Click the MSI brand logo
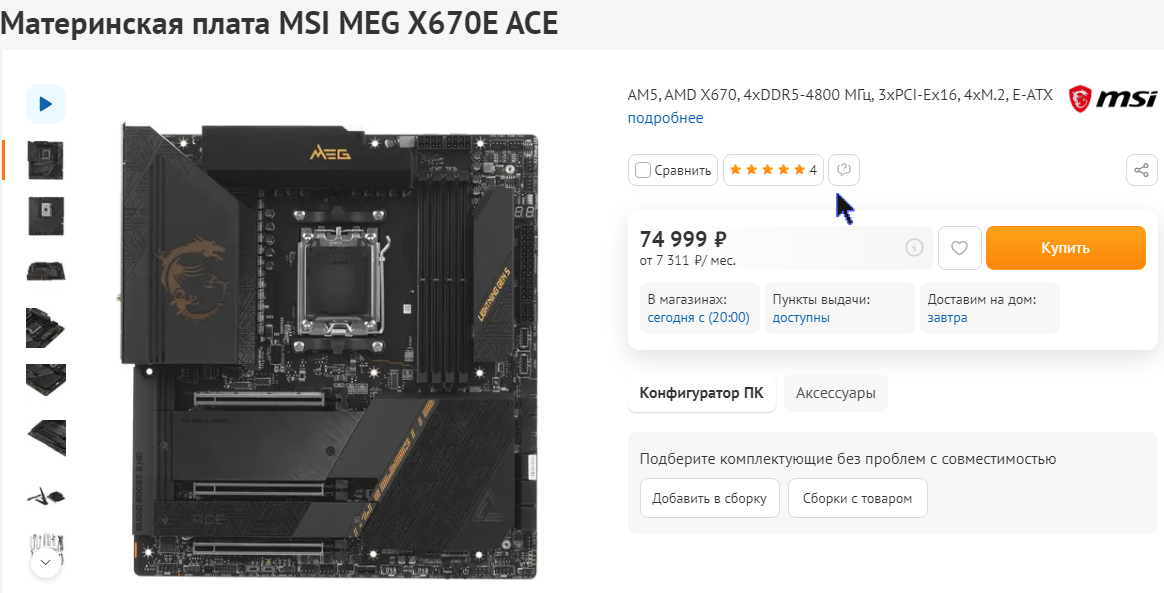The image size is (1164, 593). pos(1112,99)
